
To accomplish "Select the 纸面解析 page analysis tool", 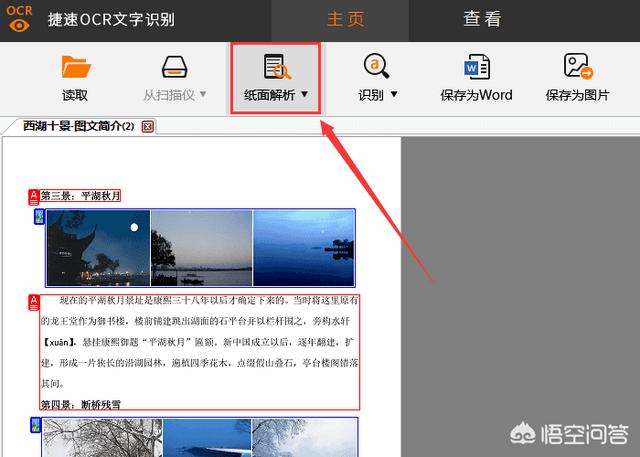I will 276,68.
